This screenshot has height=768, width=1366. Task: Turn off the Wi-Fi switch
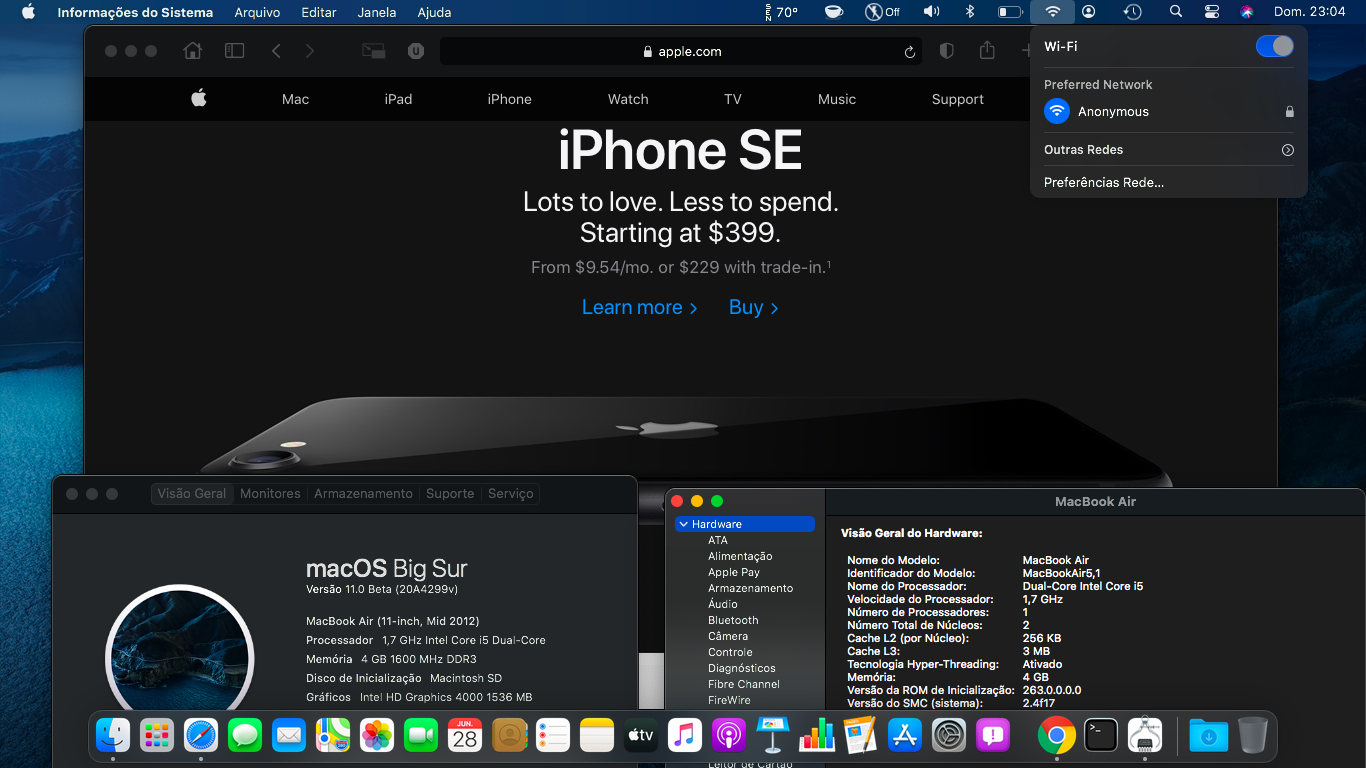coord(1275,46)
